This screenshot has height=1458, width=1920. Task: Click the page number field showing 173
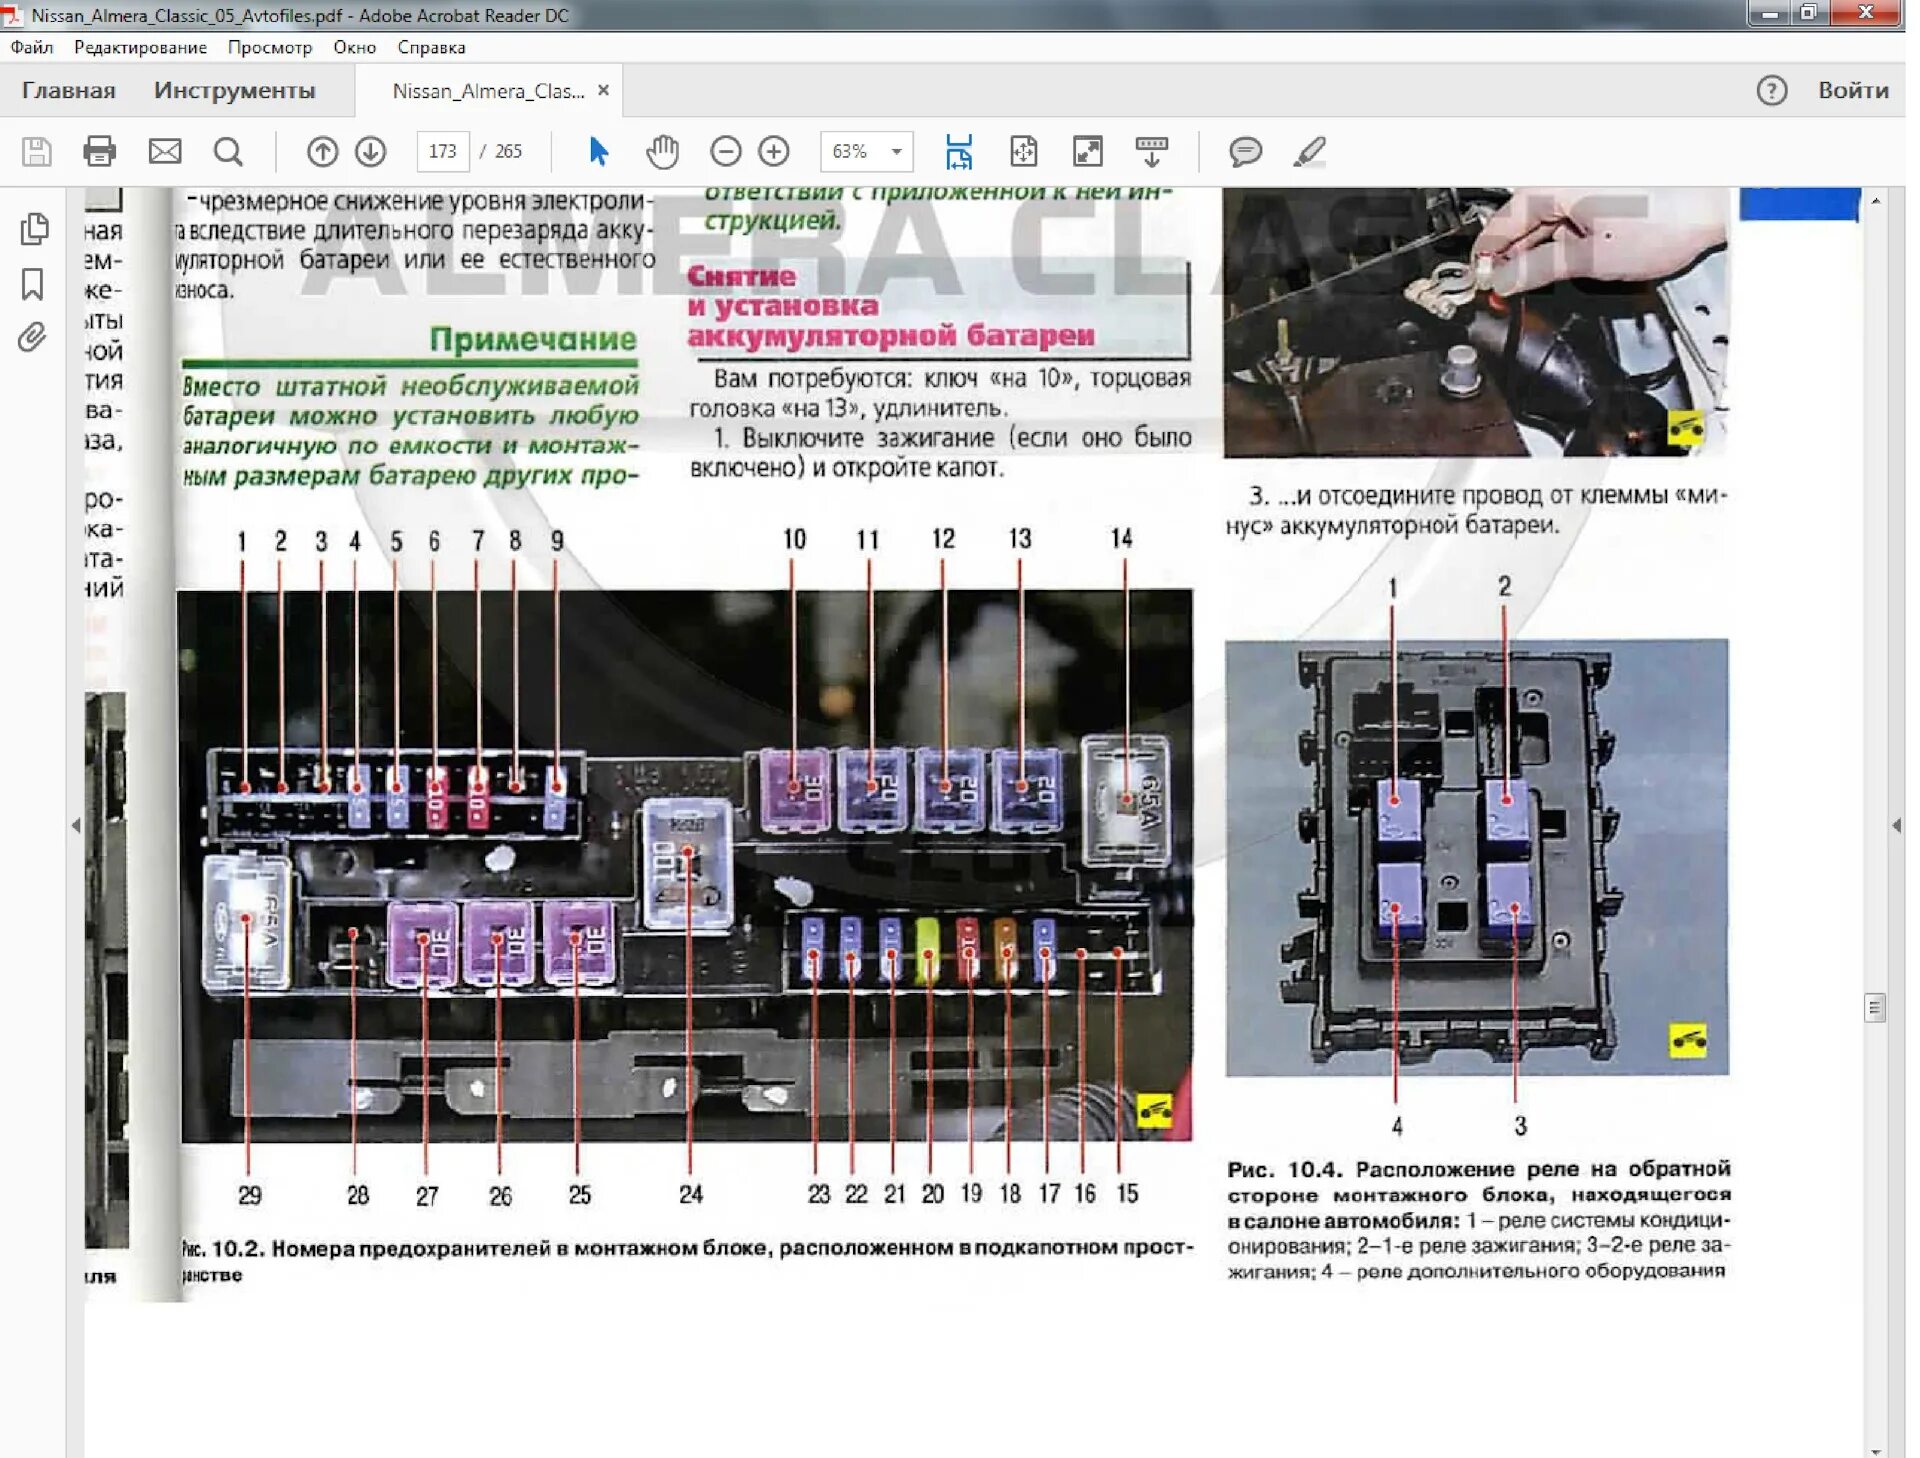[x=442, y=151]
